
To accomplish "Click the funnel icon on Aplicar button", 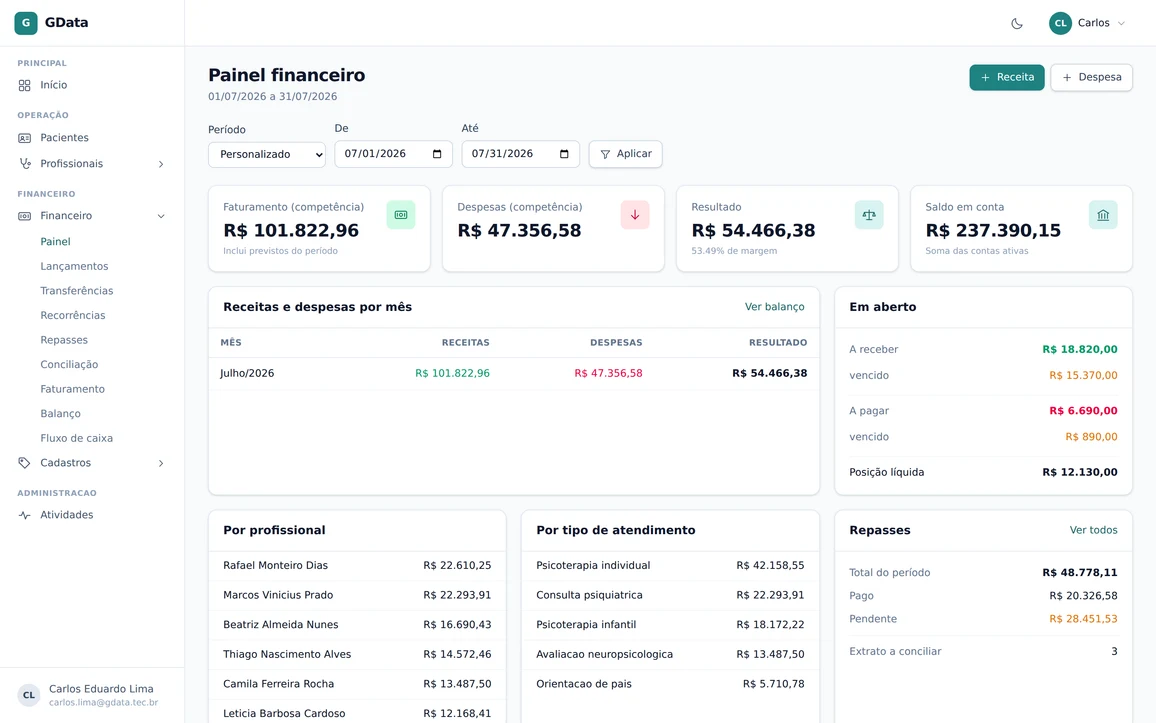I will coord(605,155).
